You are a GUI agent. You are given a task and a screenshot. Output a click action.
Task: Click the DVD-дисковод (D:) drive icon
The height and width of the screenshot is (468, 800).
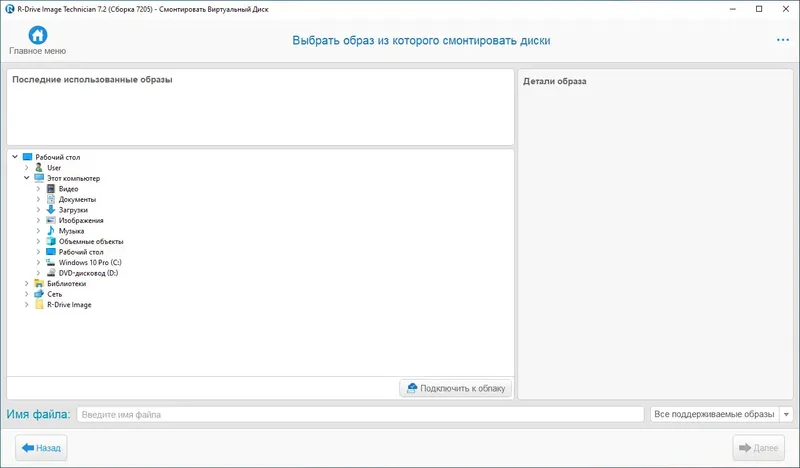point(51,273)
